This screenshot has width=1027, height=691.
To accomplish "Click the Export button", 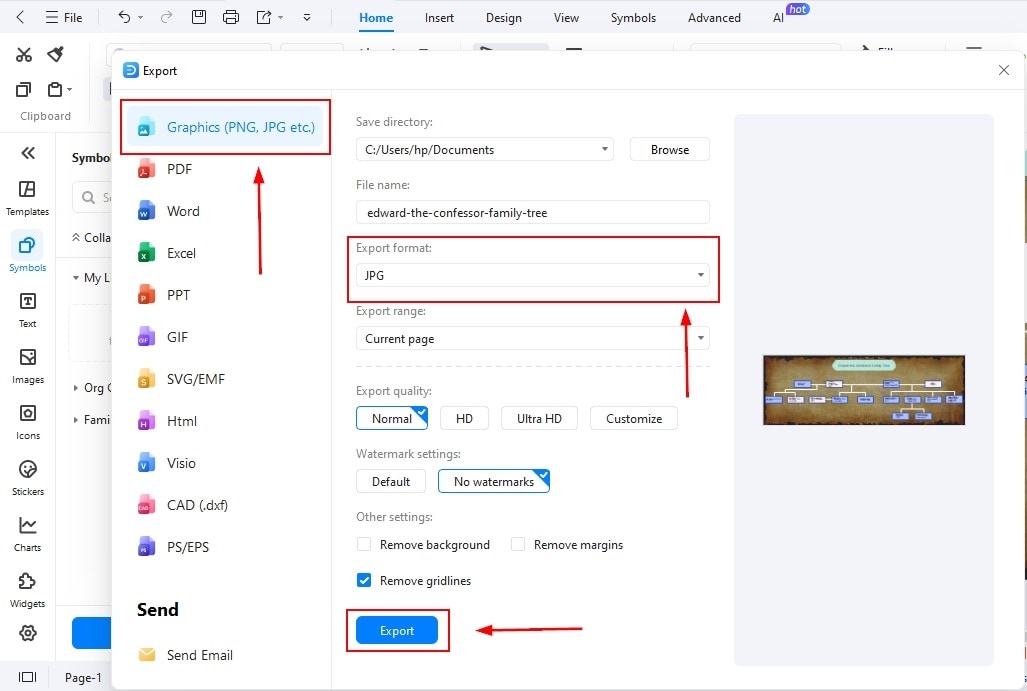I will tap(396, 630).
